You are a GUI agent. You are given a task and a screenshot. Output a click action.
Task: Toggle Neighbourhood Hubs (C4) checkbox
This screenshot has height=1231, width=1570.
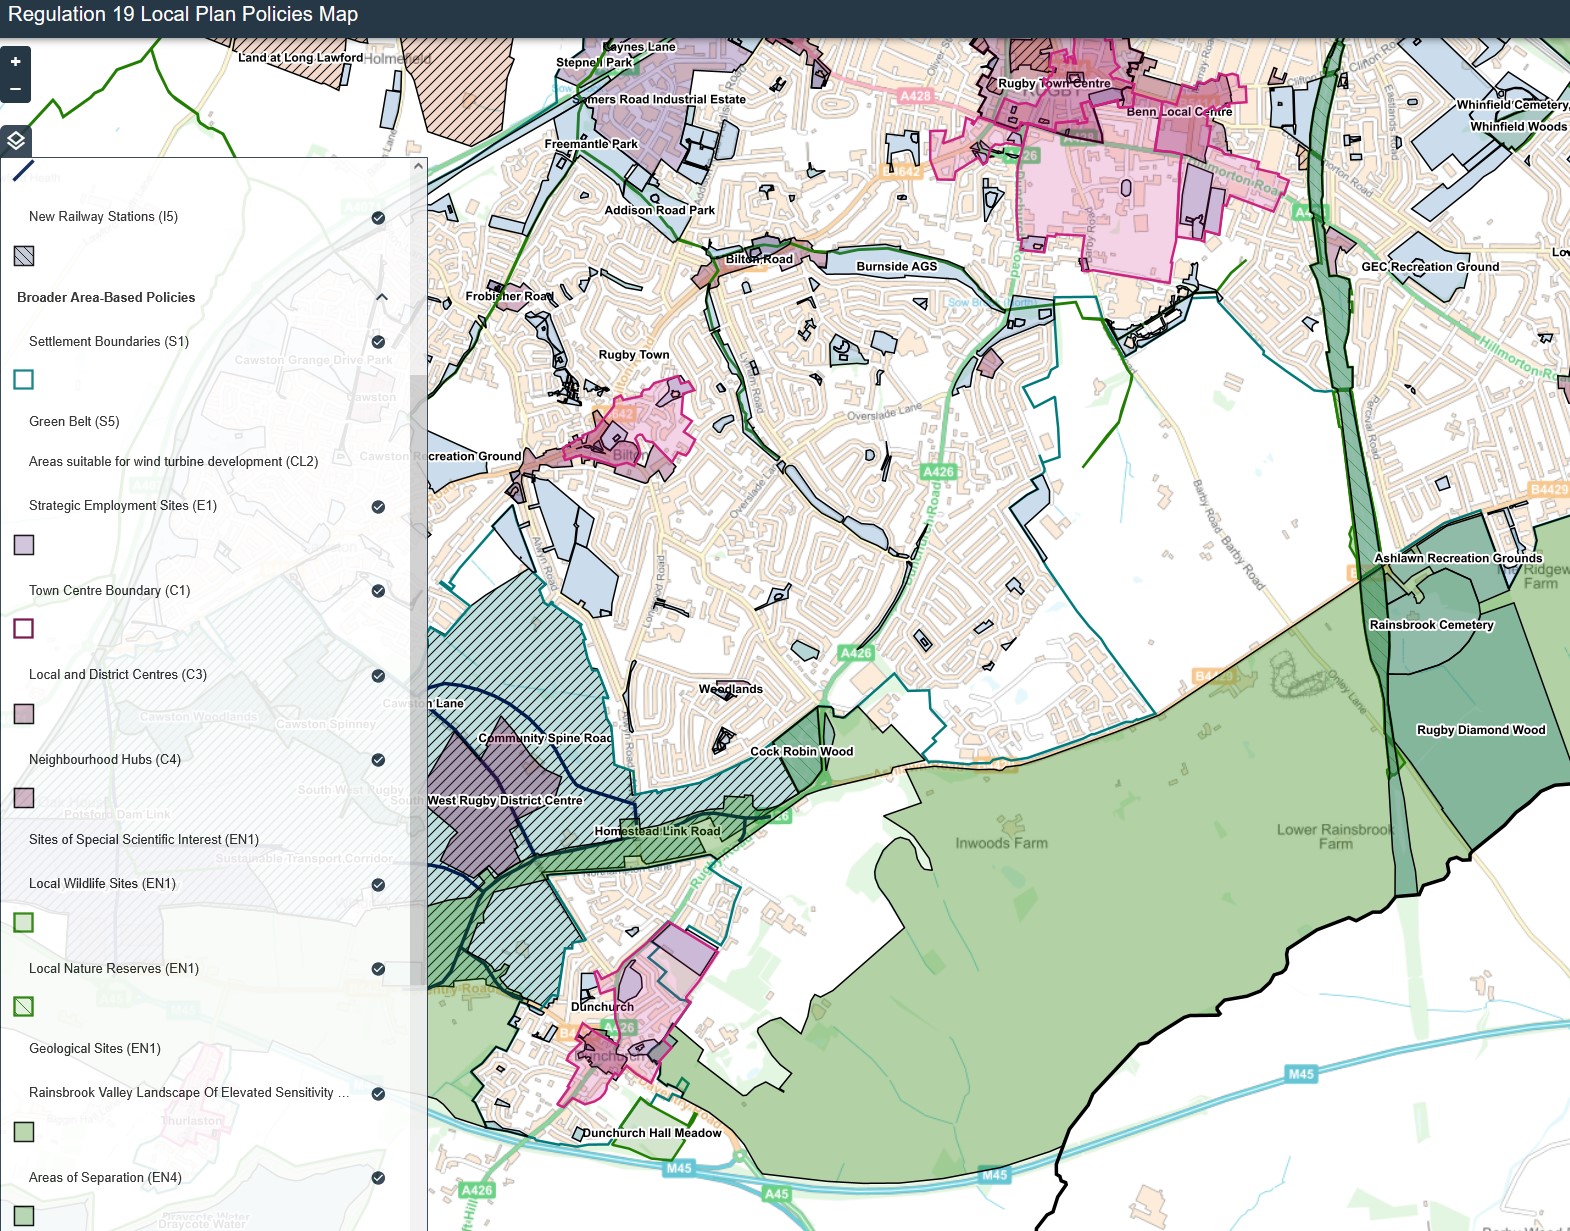pos(378,760)
